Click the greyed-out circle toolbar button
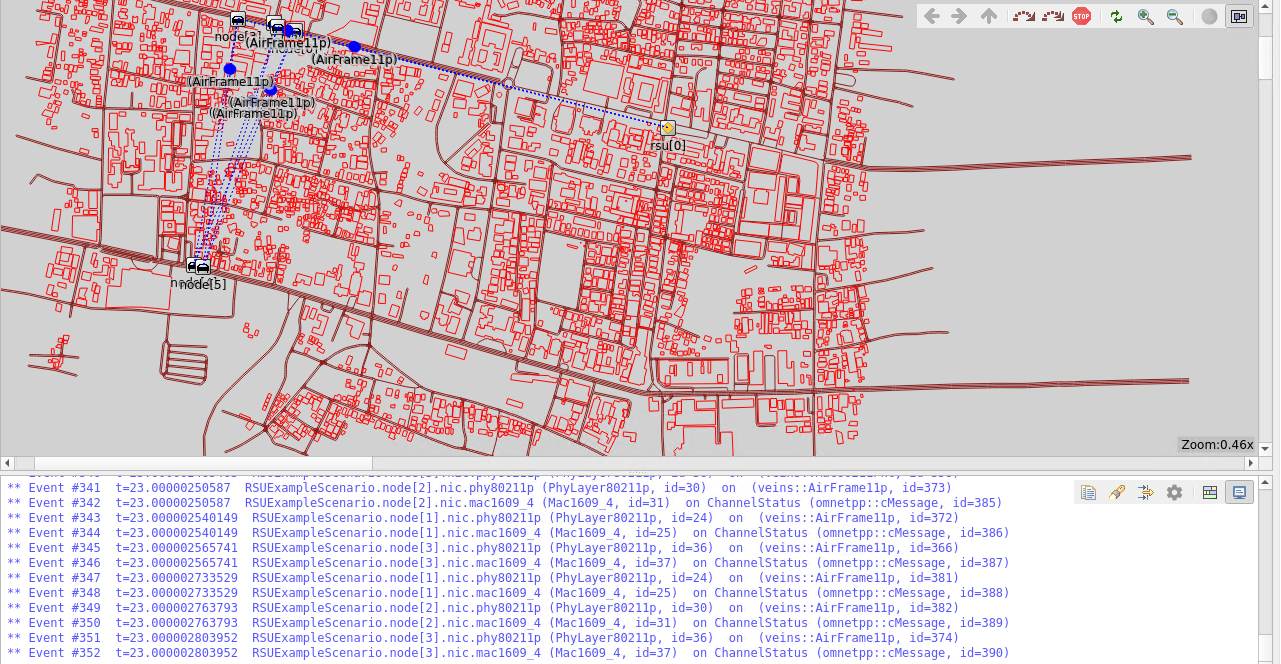 point(1209,16)
